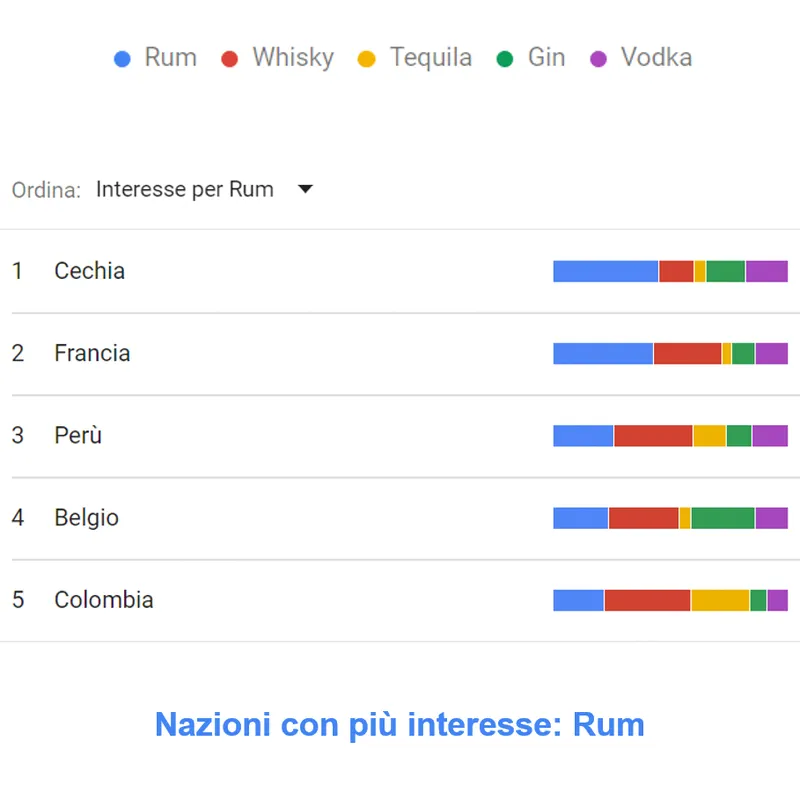Click Belgio's green Gin bar segment
Image resolution: width=800 pixels, height=800 pixels.
[x=722, y=518]
